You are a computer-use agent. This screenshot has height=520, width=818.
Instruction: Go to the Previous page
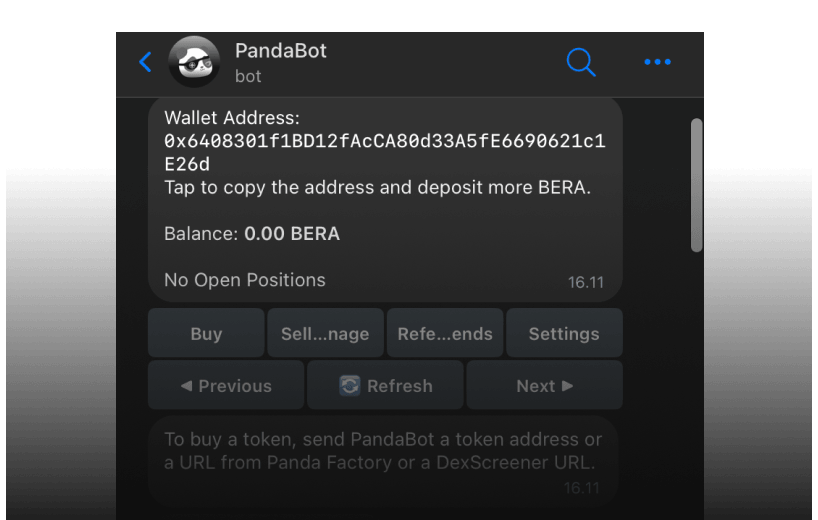pos(226,386)
